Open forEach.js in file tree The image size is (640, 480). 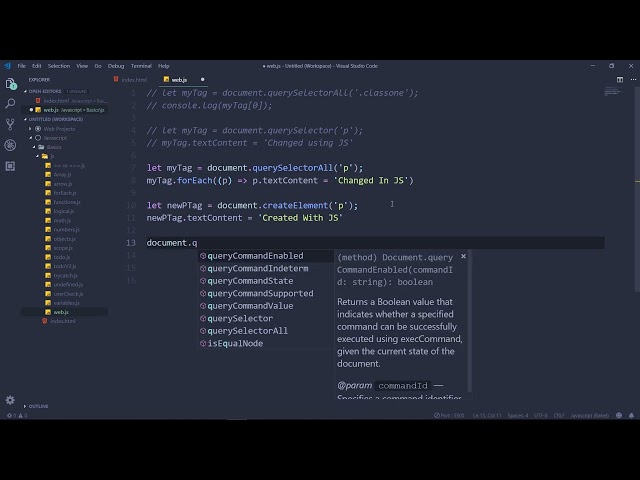(65, 193)
